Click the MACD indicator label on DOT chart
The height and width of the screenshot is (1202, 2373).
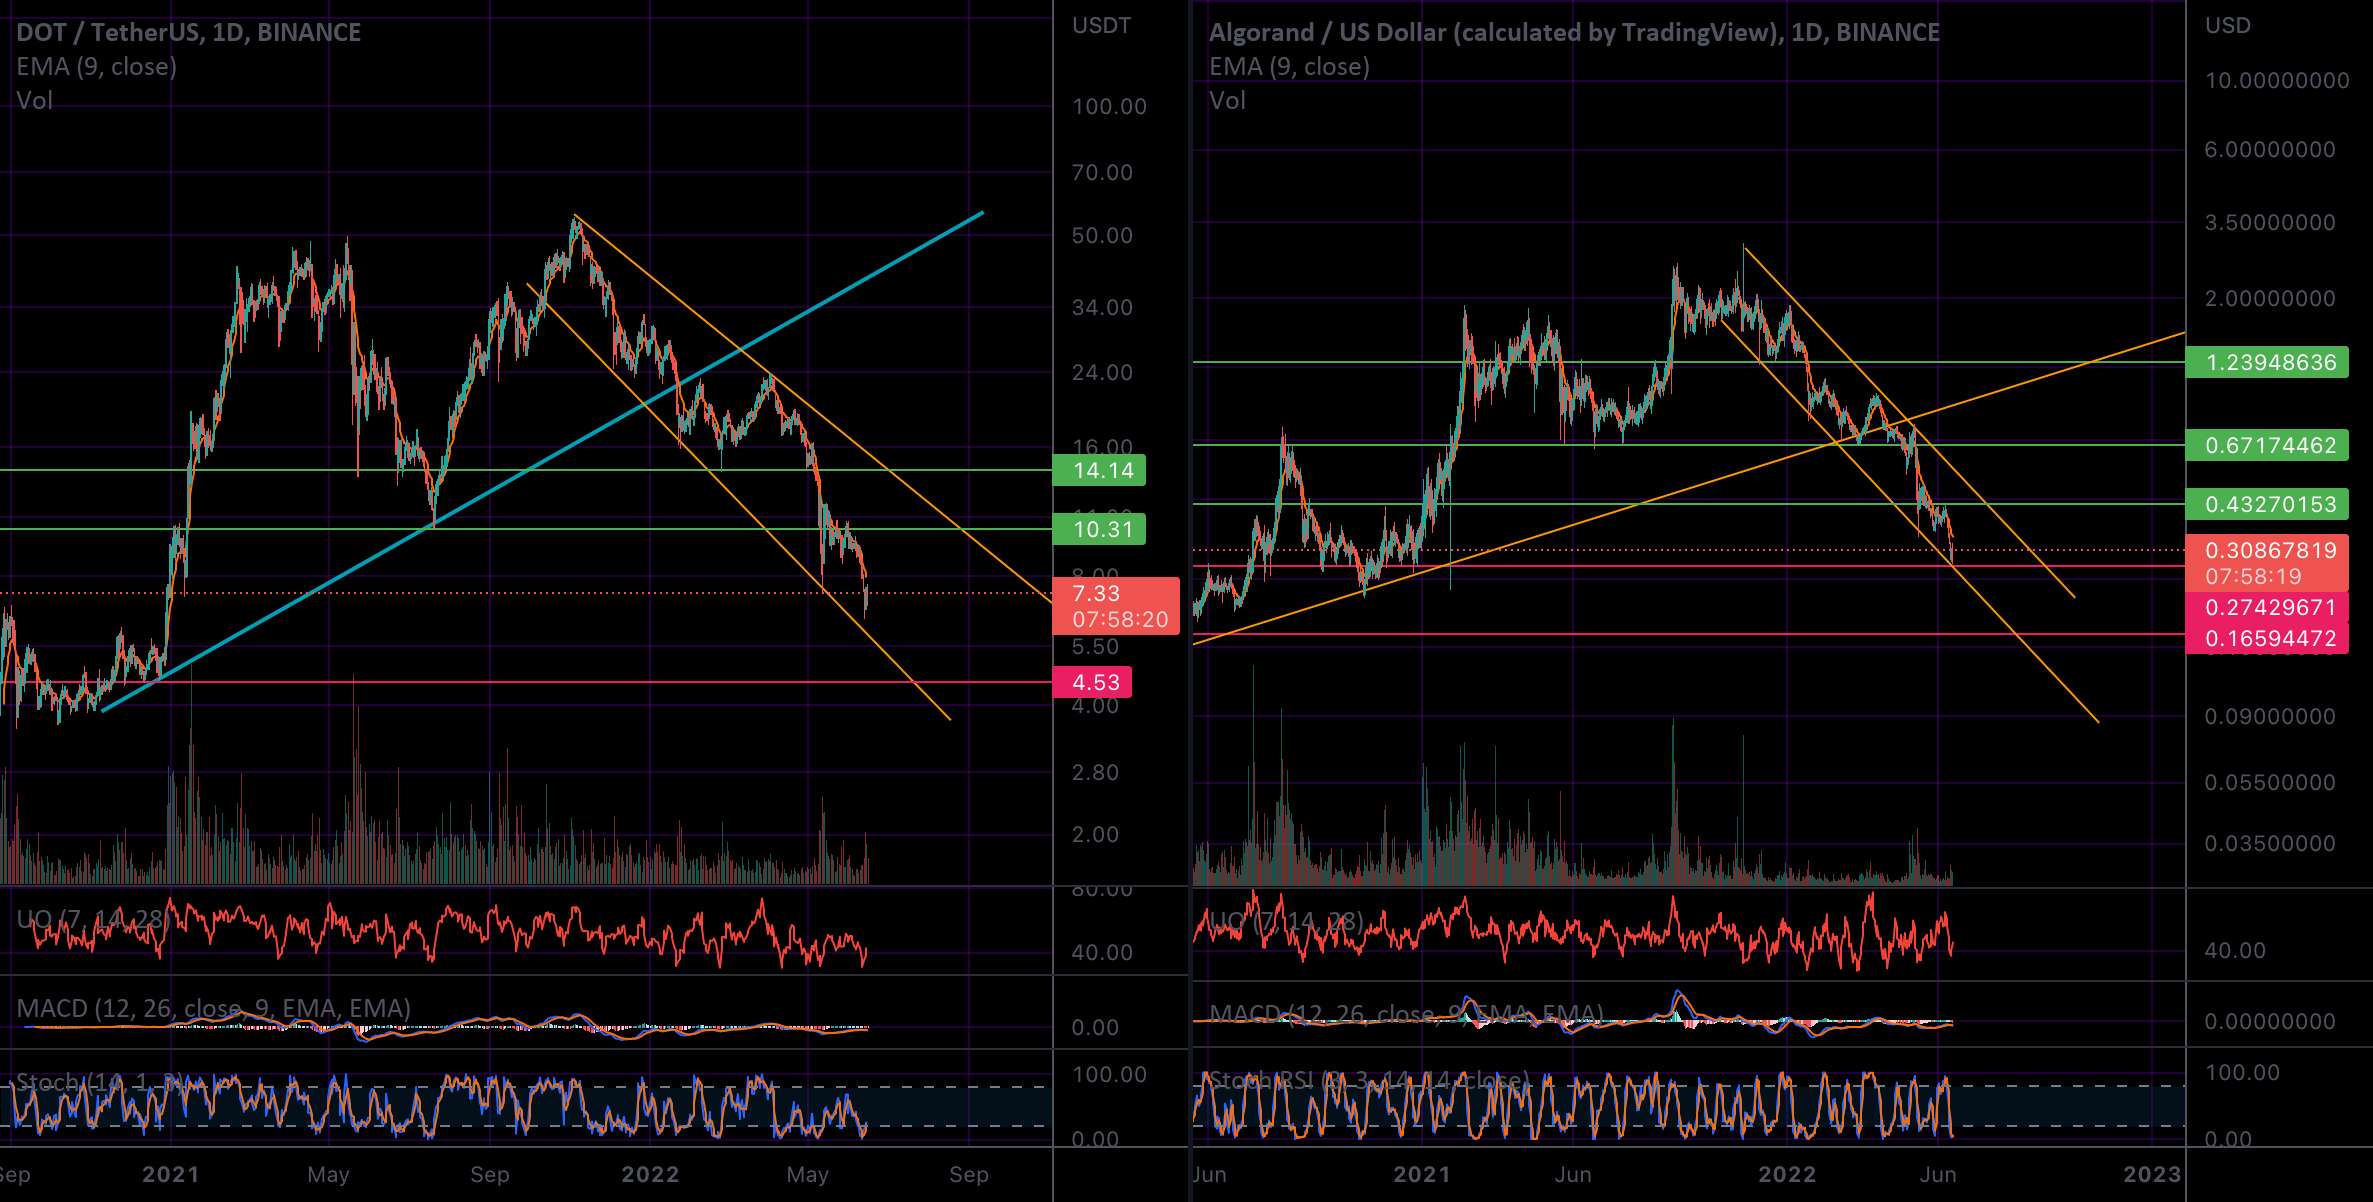tap(213, 1008)
